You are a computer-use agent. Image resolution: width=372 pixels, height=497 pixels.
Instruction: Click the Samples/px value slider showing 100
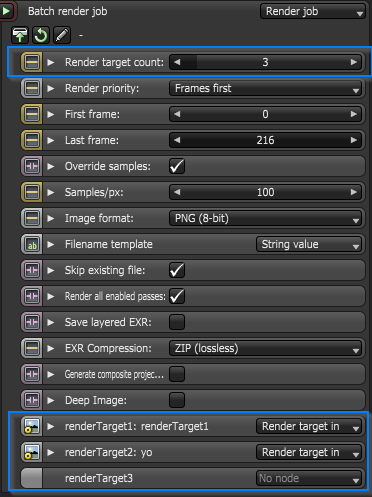(266, 192)
